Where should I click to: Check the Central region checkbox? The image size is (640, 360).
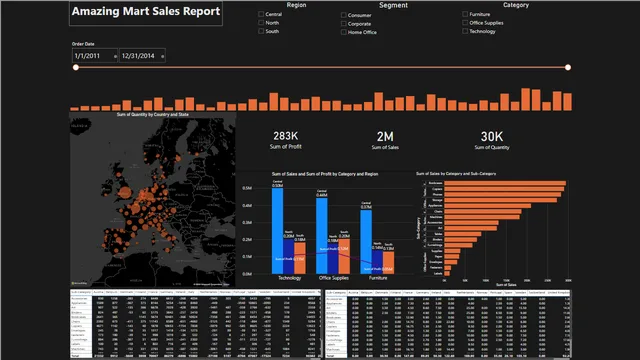click(261, 14)
